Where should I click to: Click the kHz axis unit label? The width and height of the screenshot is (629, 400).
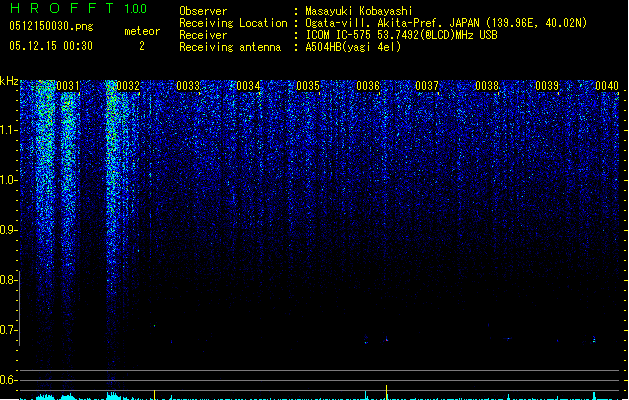pos(9,81)
